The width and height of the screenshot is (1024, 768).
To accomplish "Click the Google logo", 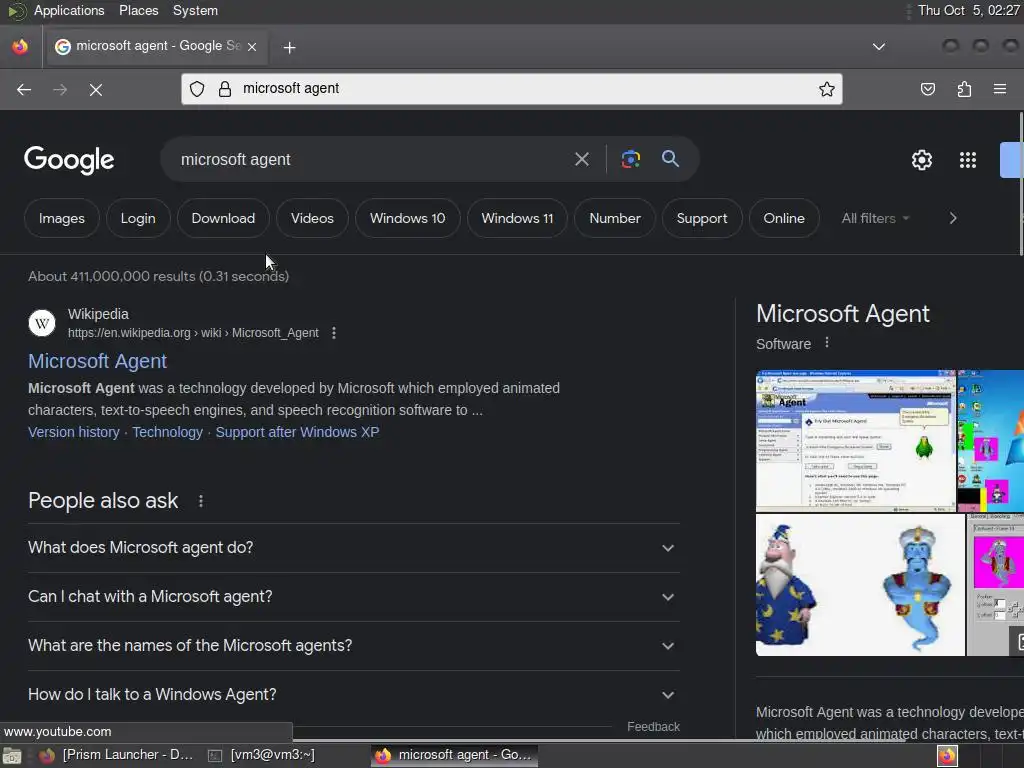I will (x=69, y=160).
